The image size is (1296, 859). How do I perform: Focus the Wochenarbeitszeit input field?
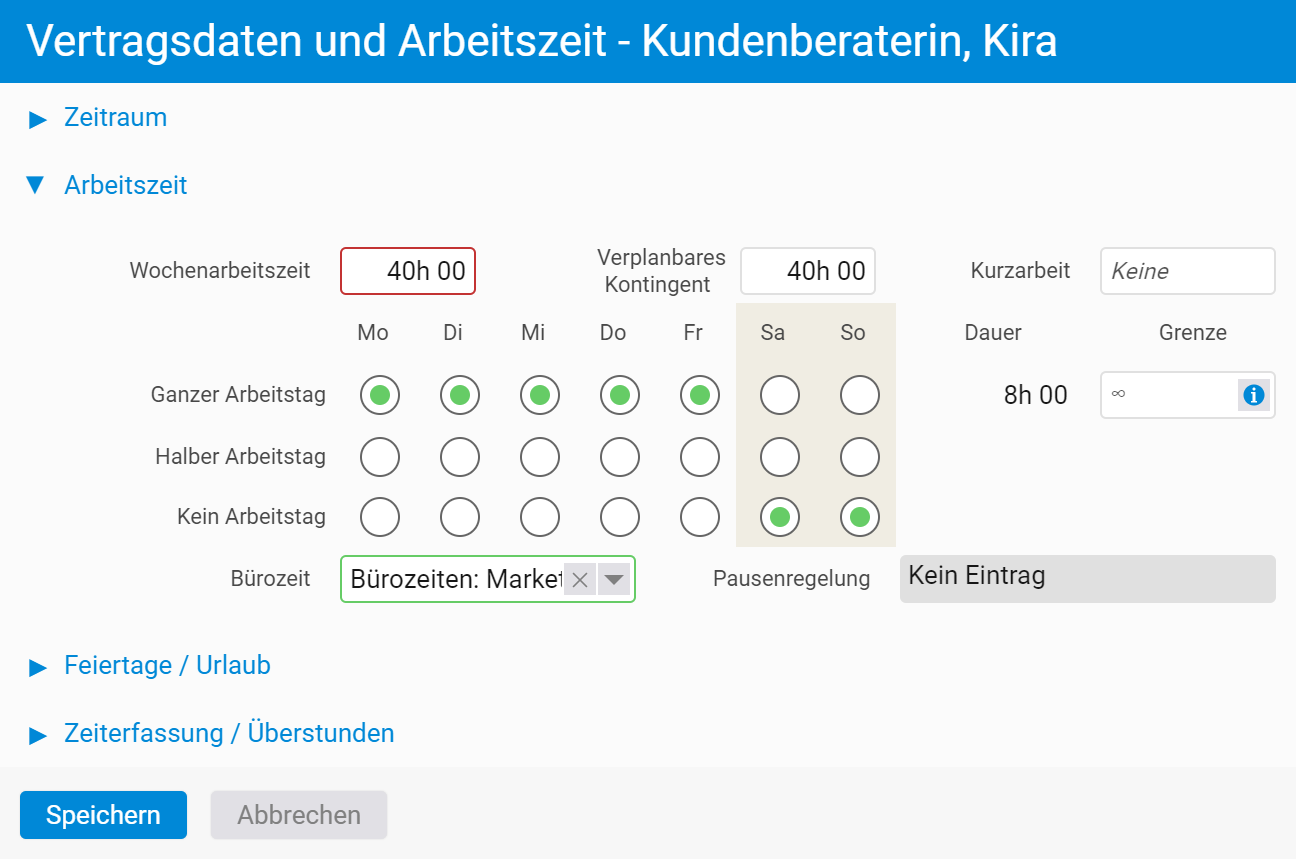[x=408, y=271]
